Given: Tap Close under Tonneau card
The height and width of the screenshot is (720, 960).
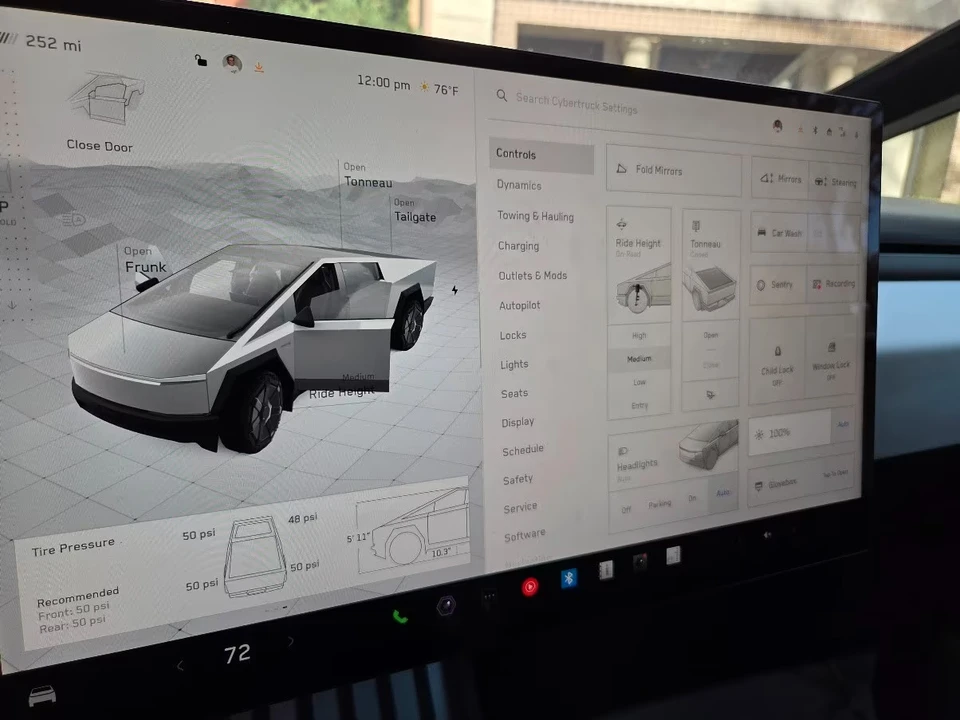Looking at the screenshot, I should [x=711, y=365].
